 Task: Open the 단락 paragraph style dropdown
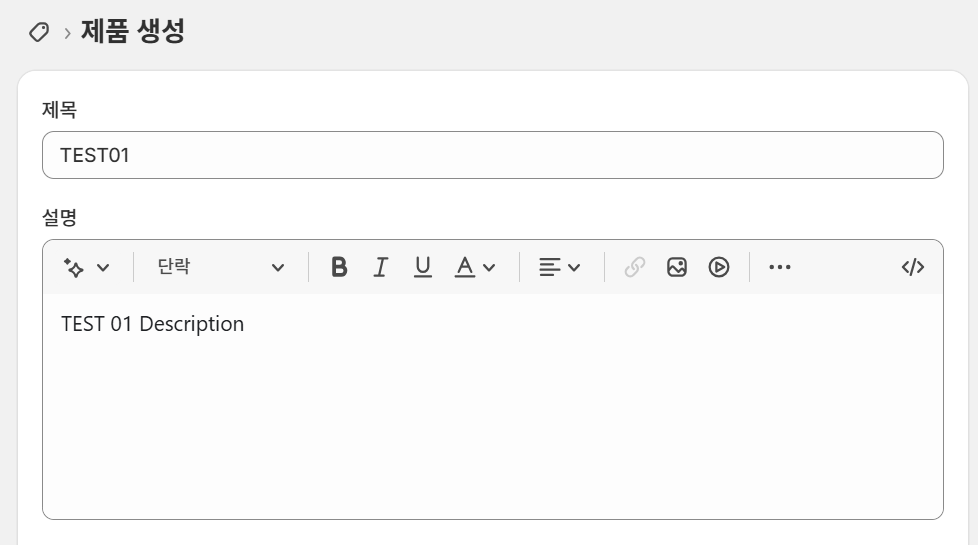point(220,267)
